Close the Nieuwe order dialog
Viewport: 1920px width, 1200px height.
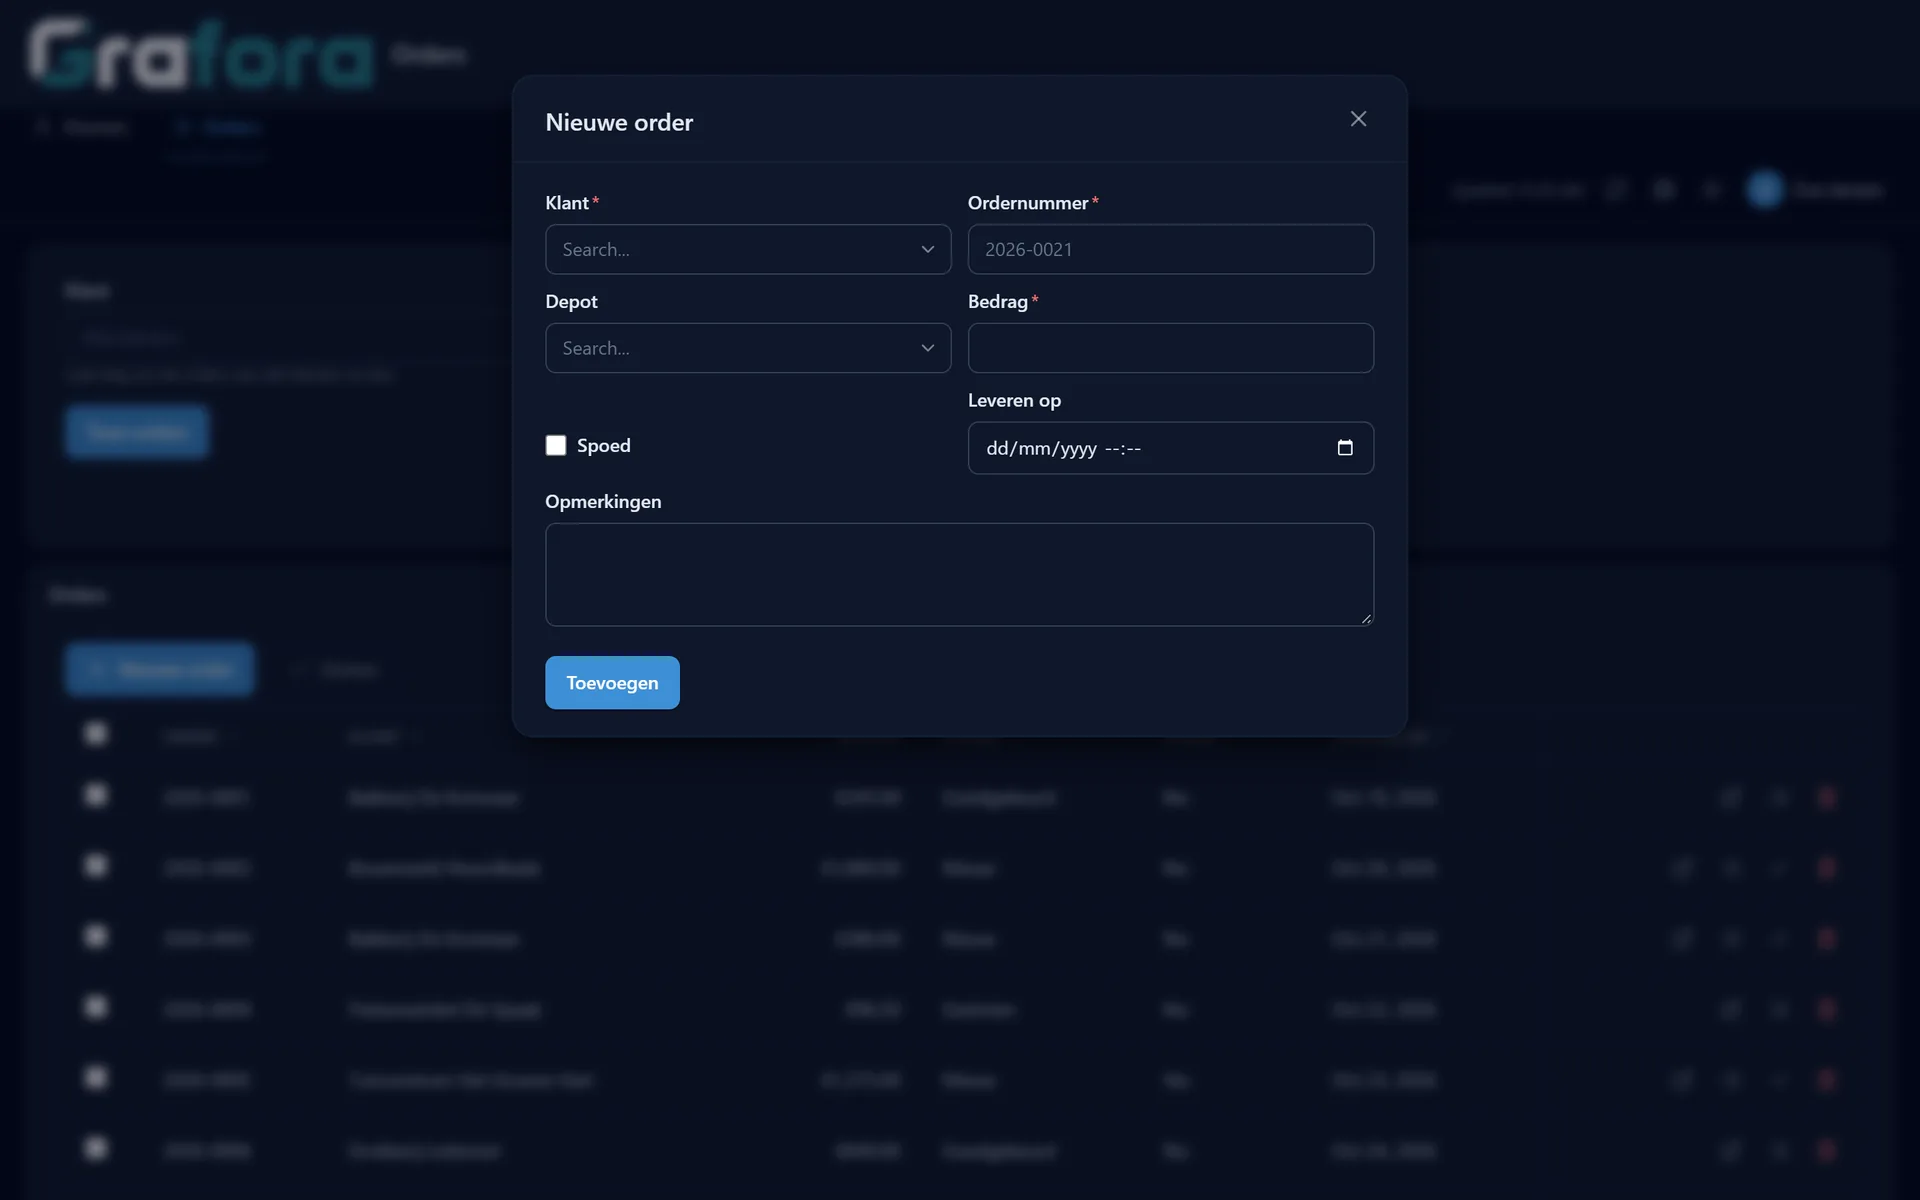tap(1358, 119)
